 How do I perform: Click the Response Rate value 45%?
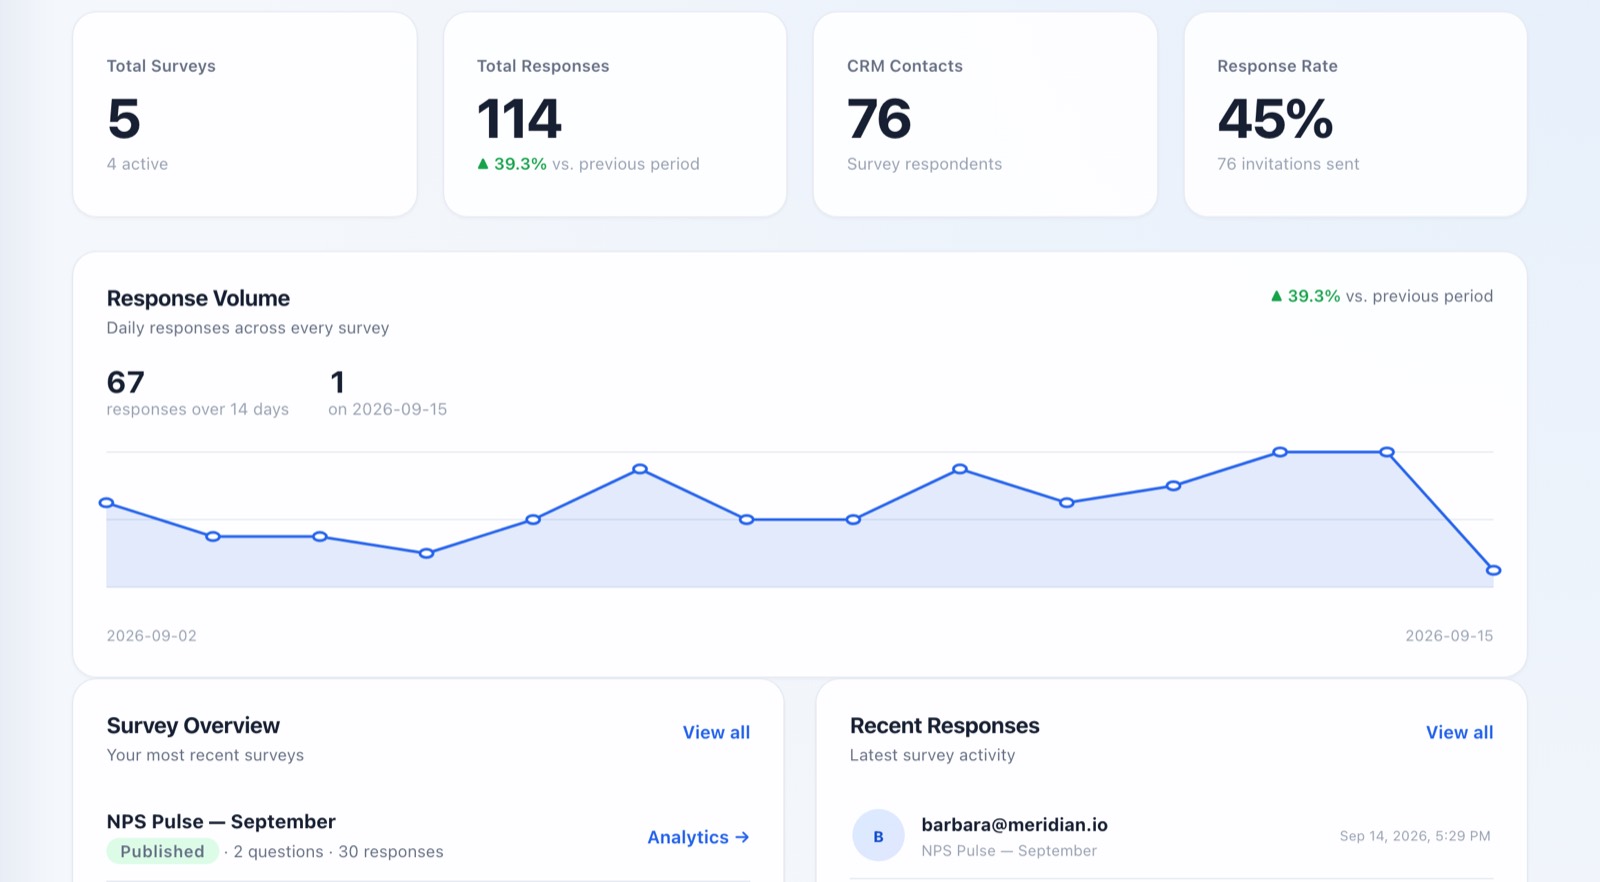(1275, 119)
